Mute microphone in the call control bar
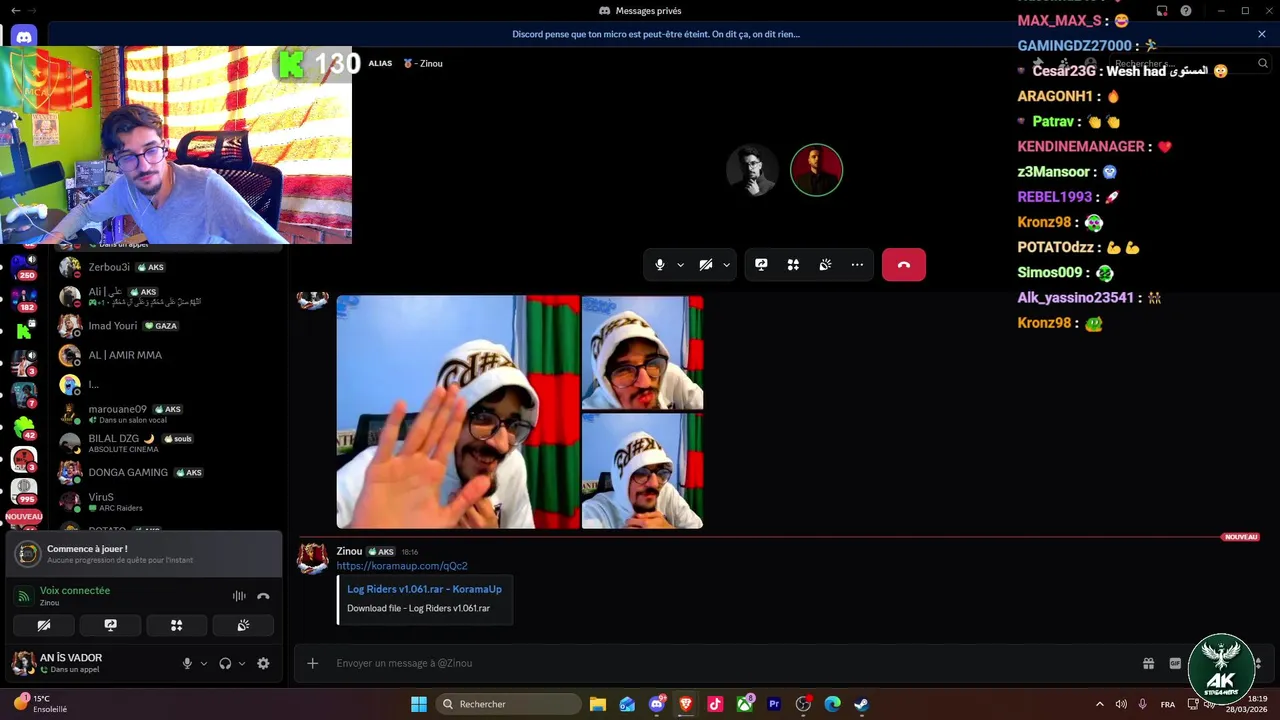 pyautogui.click(x=659, y=265)
